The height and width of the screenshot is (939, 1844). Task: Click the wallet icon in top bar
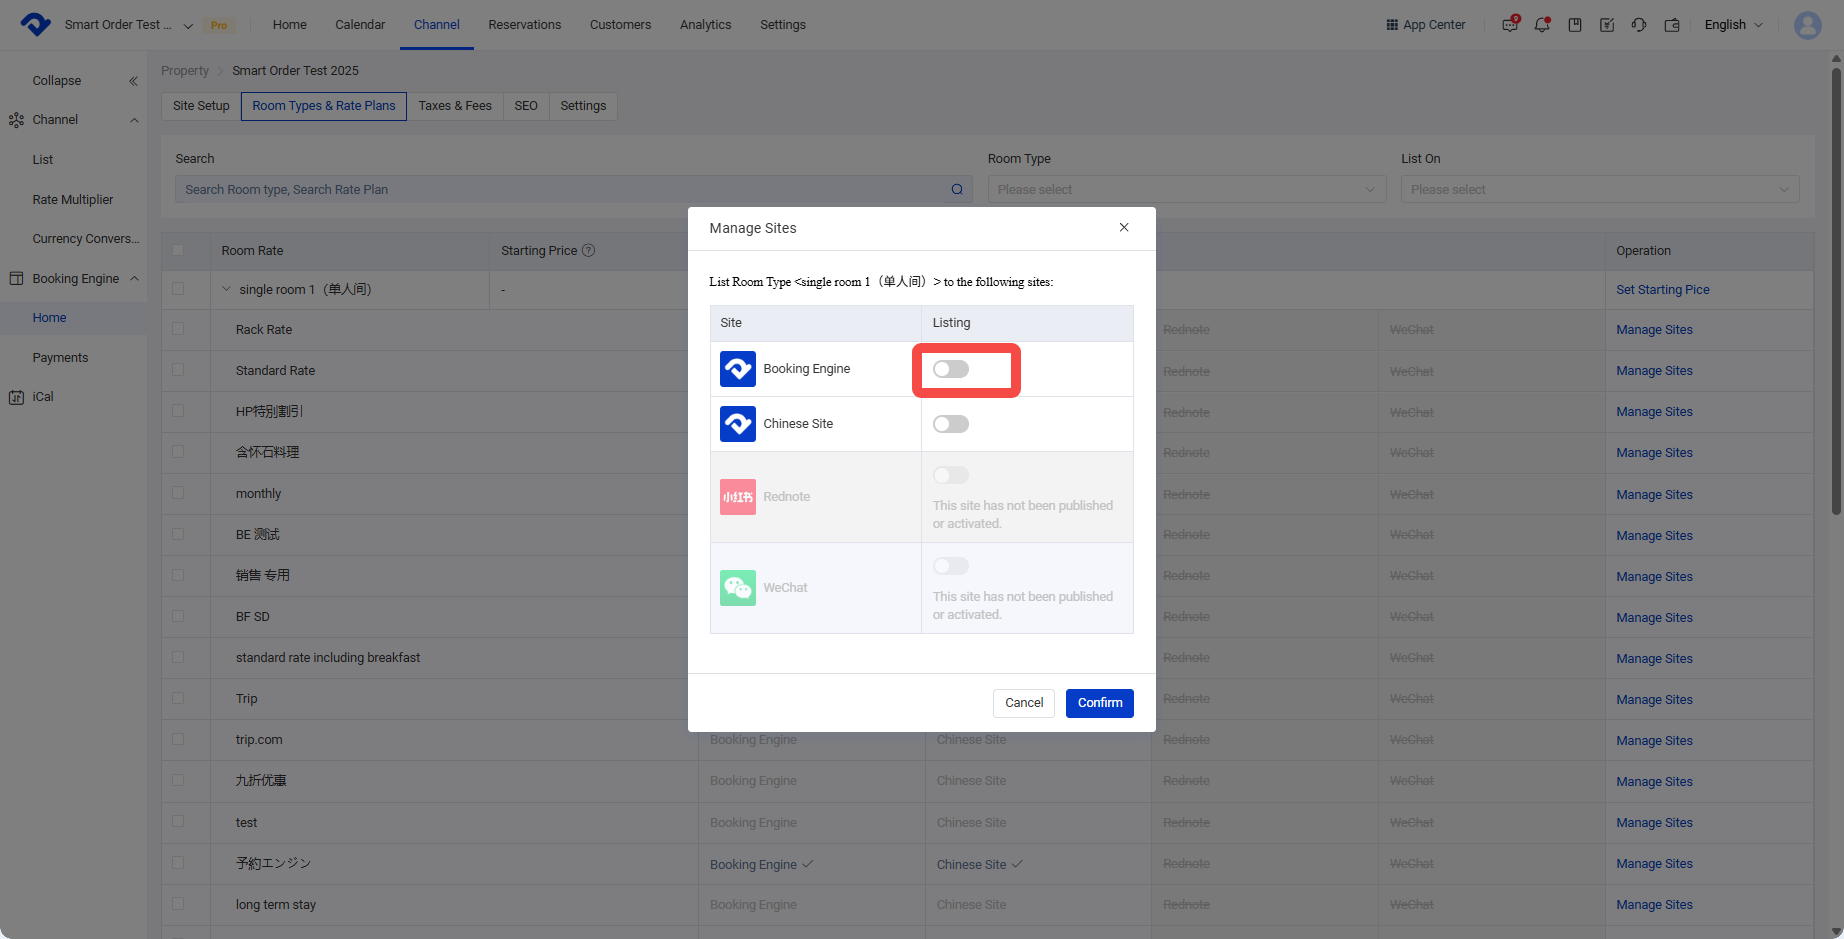tap(1672, 25)
